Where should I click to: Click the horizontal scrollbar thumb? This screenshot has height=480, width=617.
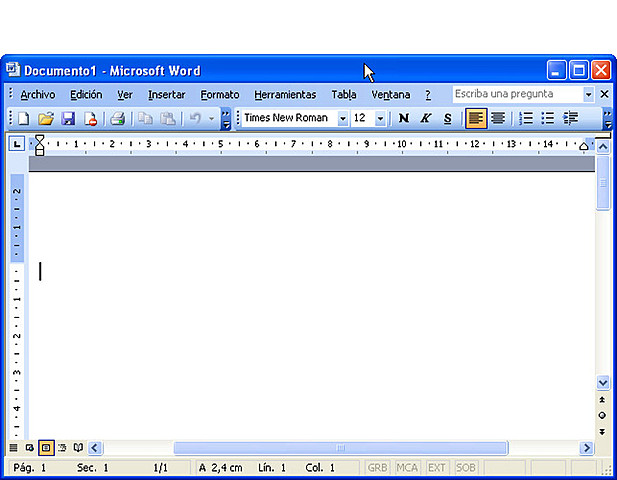coord(341,448)
